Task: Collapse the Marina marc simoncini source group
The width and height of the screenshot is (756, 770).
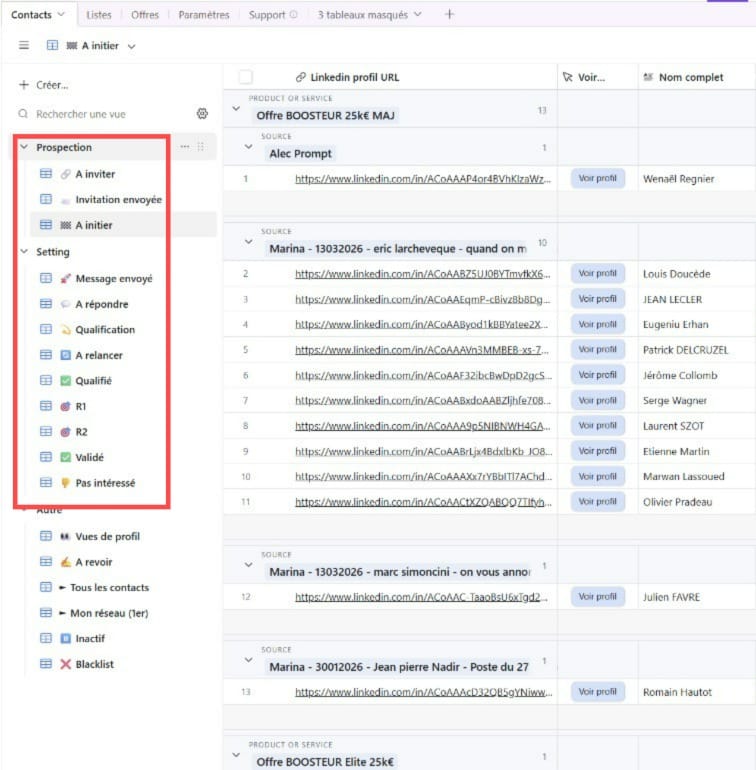Action: point(249,565)
